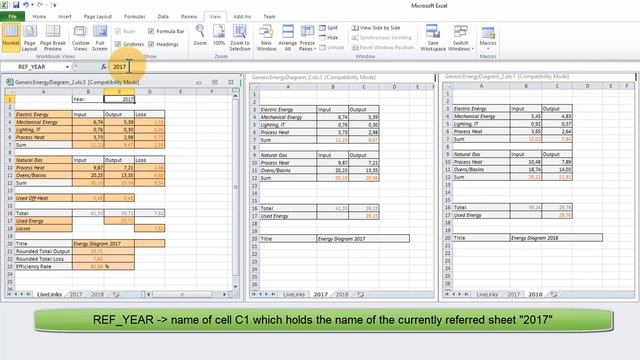Click Zoom to Selection
This screenshot has width=640, height=360.
click(x=240, y=37)
